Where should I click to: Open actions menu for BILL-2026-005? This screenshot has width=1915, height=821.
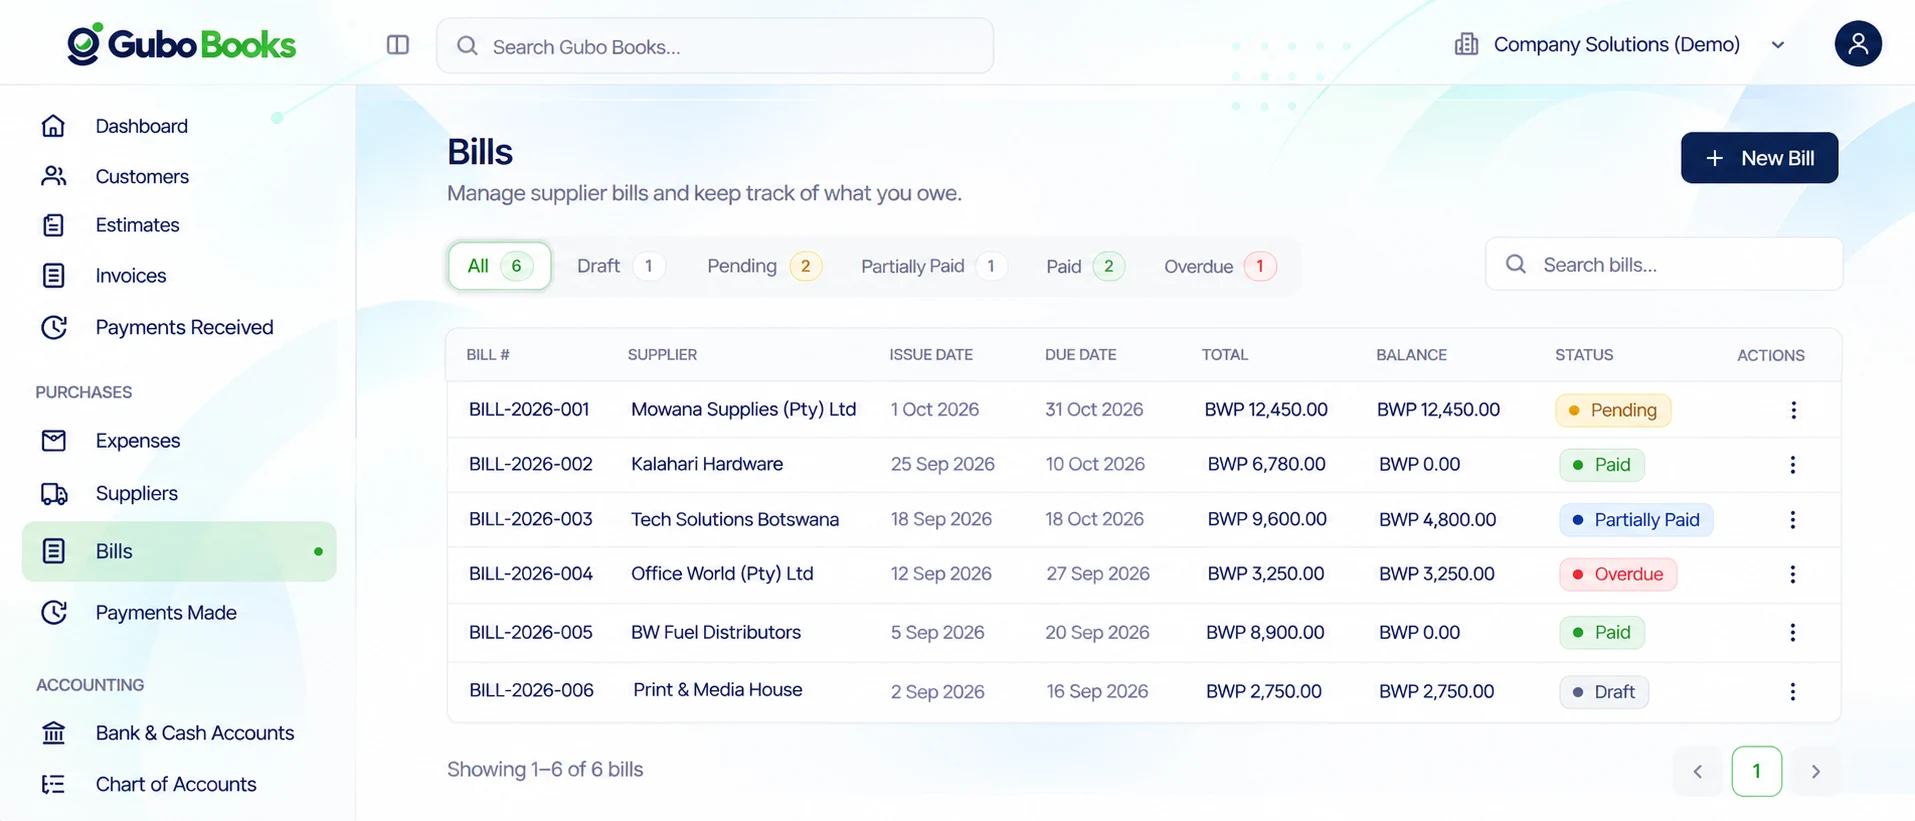pyautogui.click(x=1793, y=632)
